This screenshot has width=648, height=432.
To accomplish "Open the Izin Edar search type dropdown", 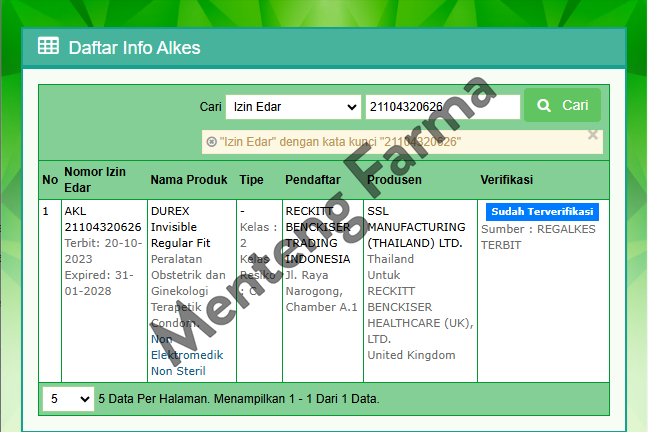I will coord(293,107).
